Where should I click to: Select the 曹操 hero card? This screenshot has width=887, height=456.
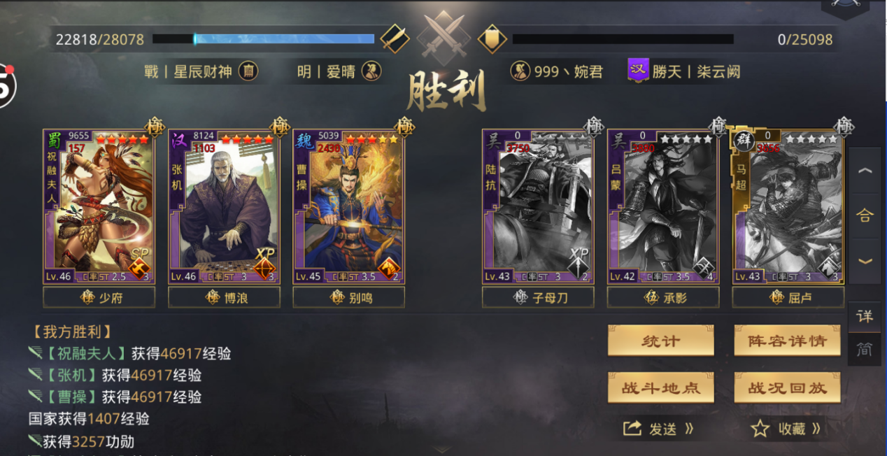348,207
